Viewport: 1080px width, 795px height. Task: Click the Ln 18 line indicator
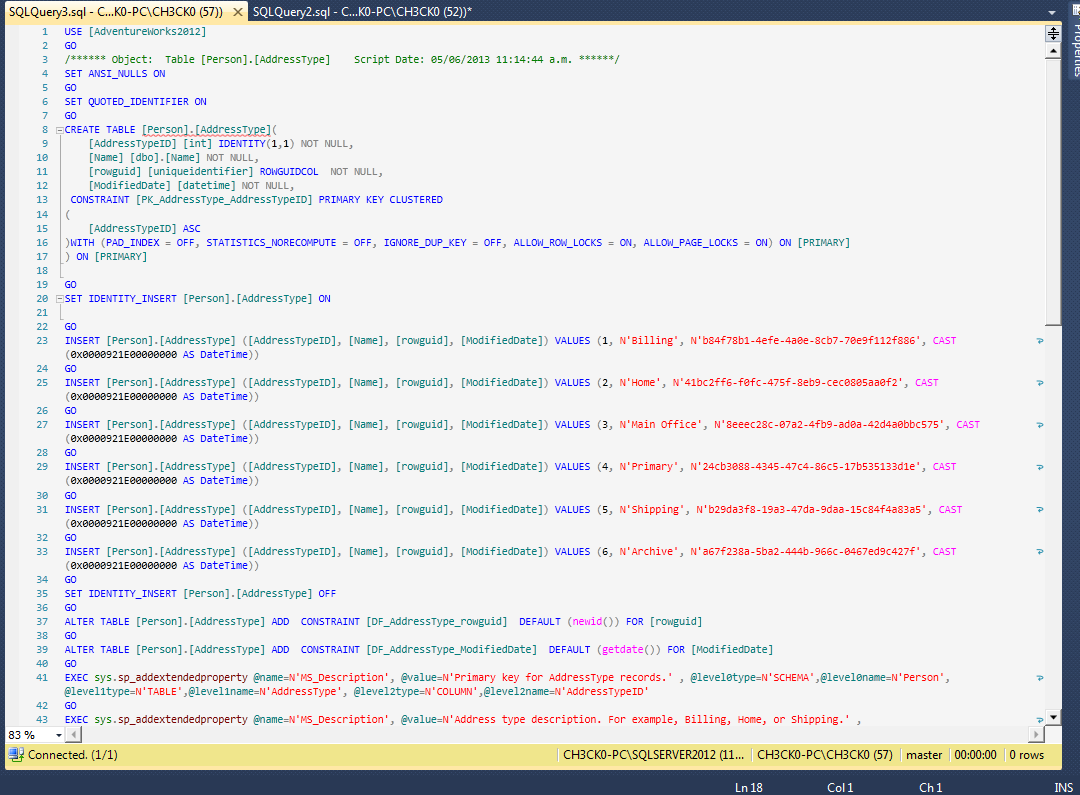[x=748, y=788]
